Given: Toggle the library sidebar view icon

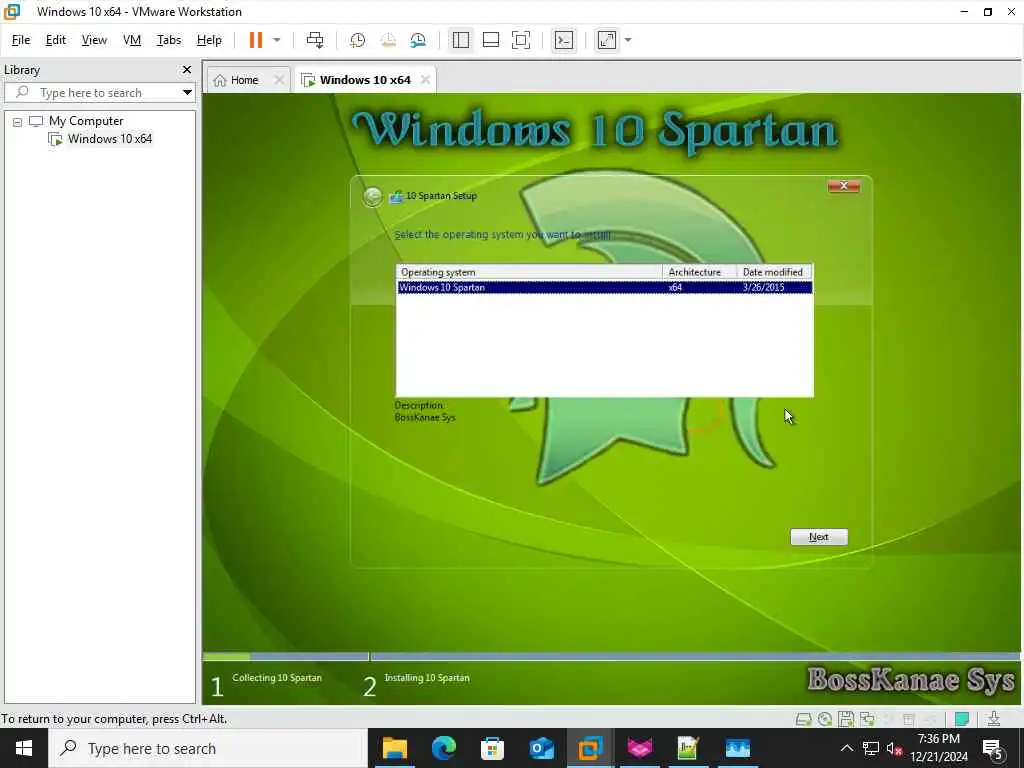Looking at the screenshot, I should point(460,40).
